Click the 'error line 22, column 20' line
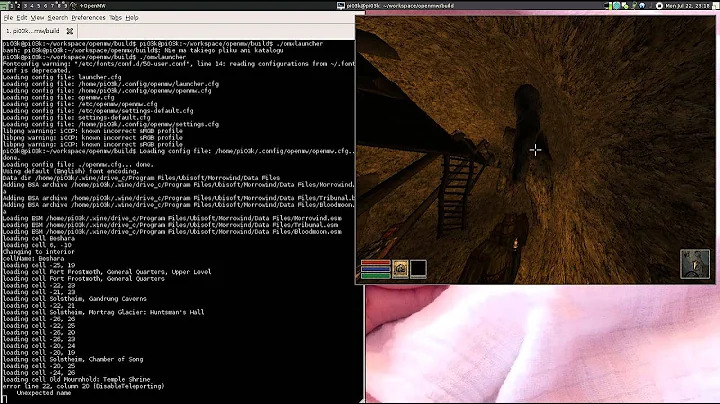 [x=83, y=387]
